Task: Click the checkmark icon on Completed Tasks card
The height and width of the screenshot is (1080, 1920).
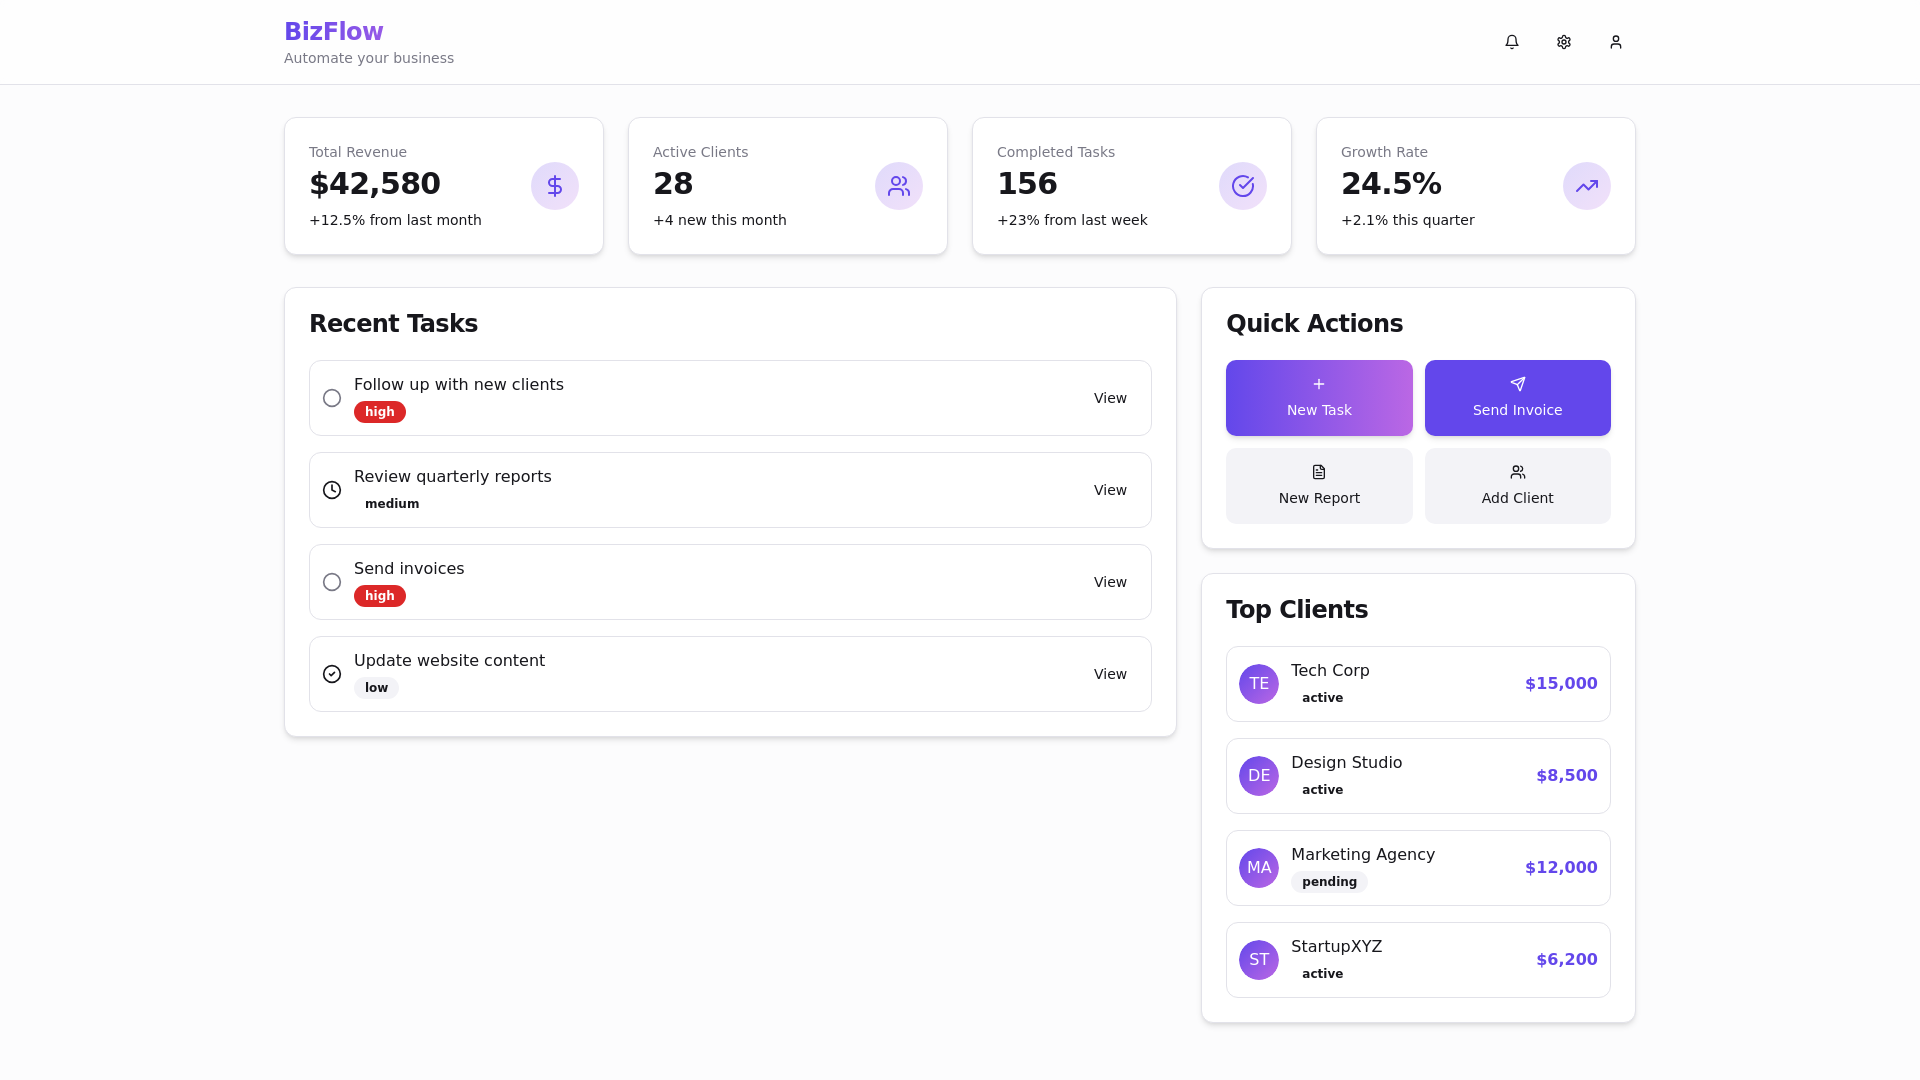Action: click(1242, 185)
